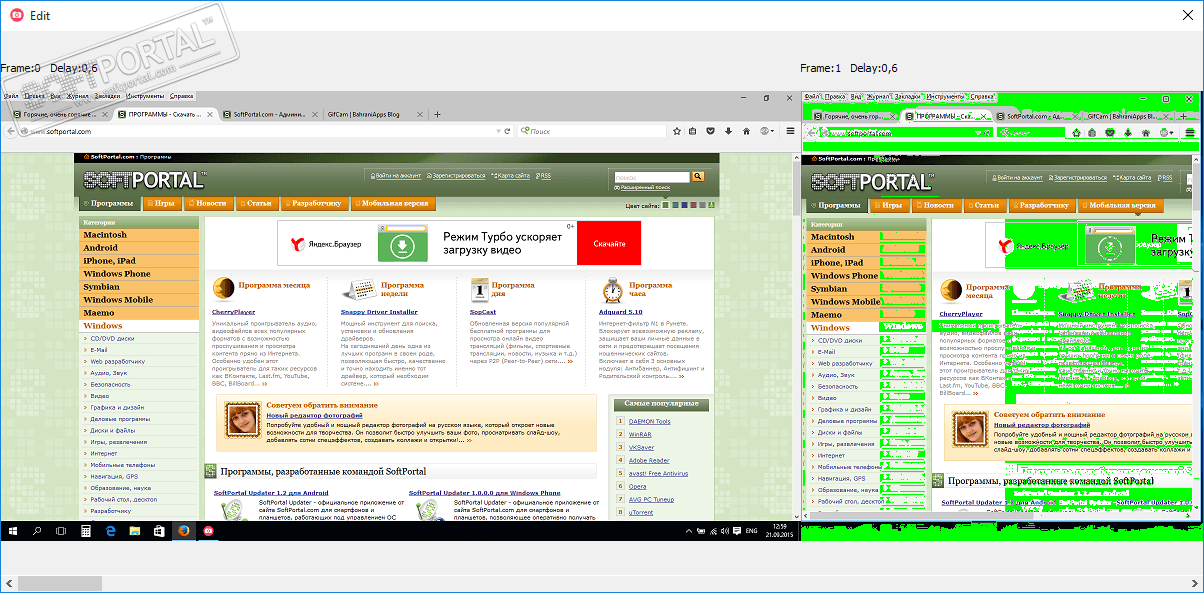
Task: Click Frame 0's Task View taskbar icon
Action: pos(61,532)
